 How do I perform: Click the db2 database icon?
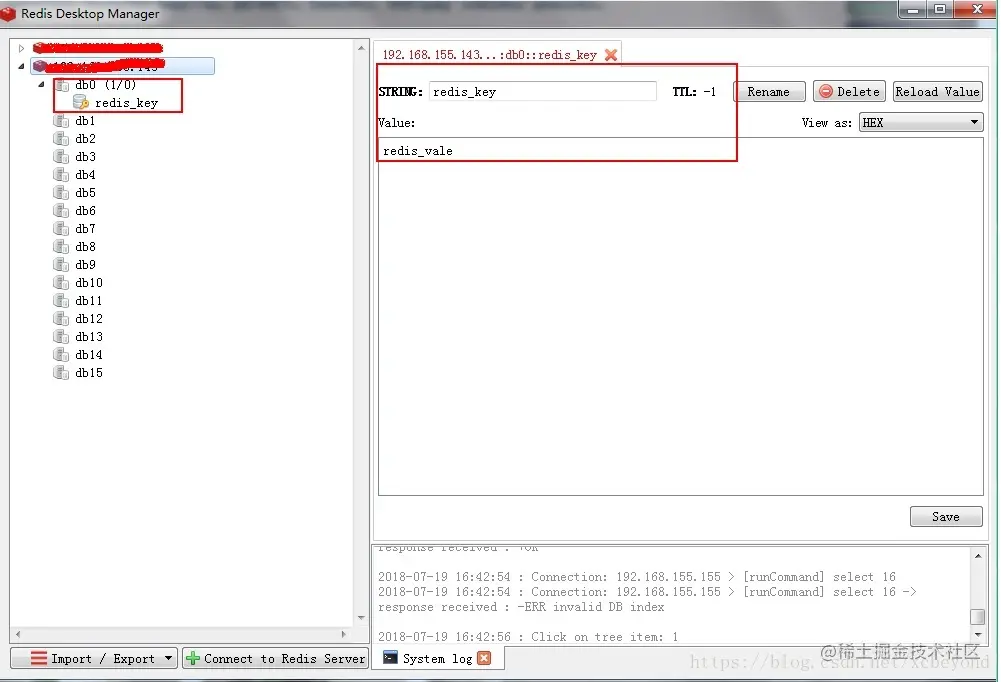tap(61, 139)
